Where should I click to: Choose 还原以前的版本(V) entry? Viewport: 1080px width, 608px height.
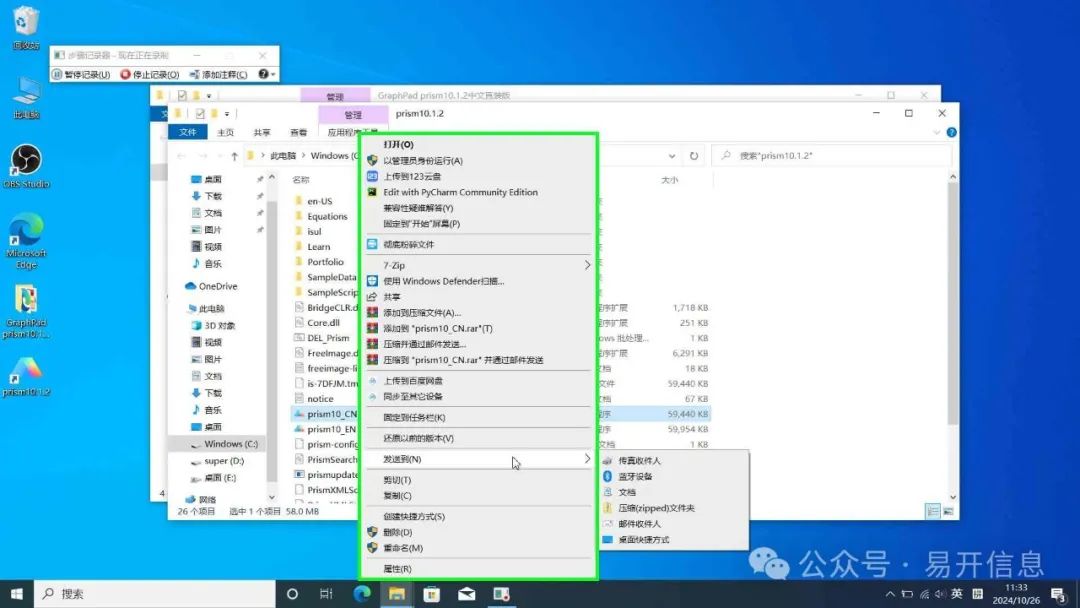477,438
